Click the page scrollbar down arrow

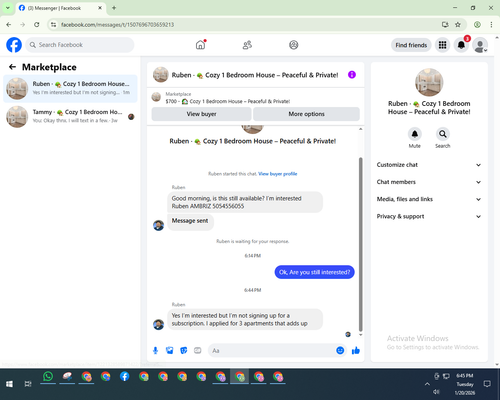[497, 364]
